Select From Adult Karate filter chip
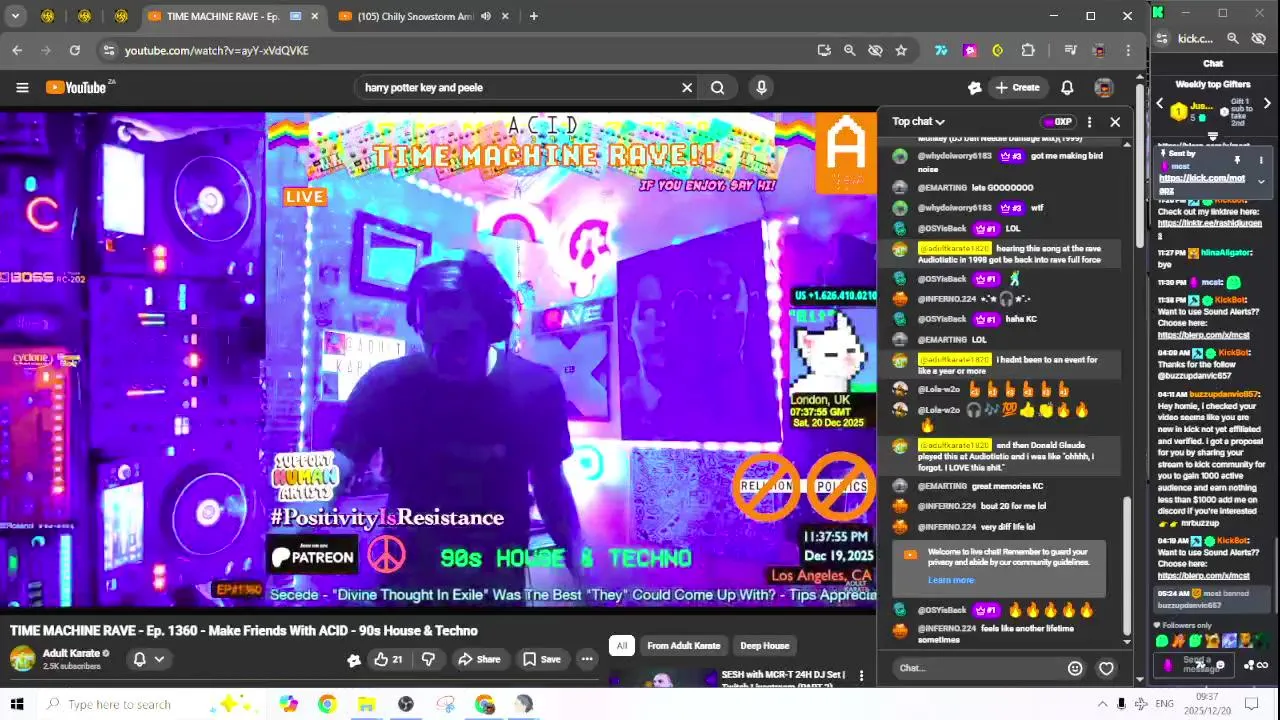 click(x=683, y=646)
